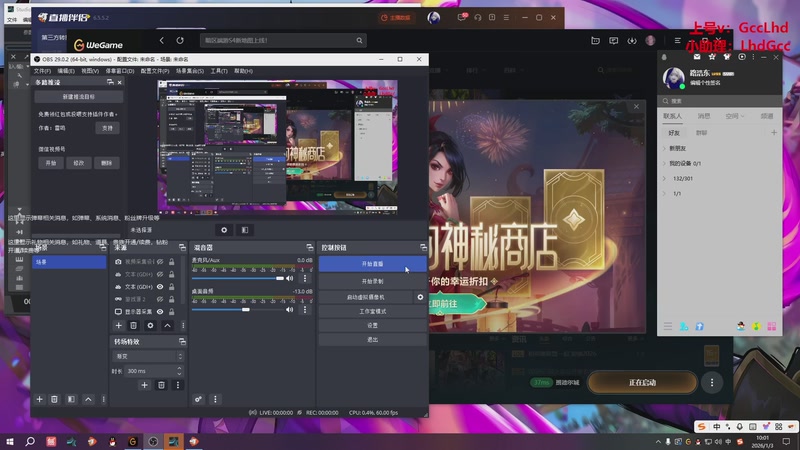Open 麦克风/Aux channel three-dot menu
This screenshot has width=800, height=450.
pyautogui.click(x=305, y=278)
